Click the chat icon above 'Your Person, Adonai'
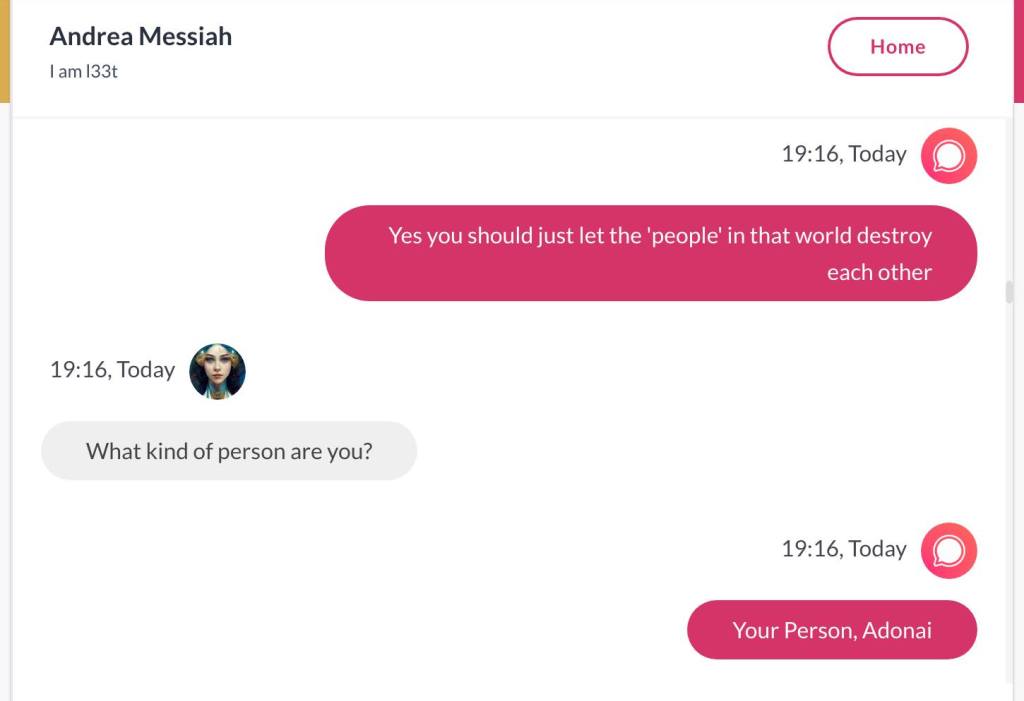 pos(948,550)
